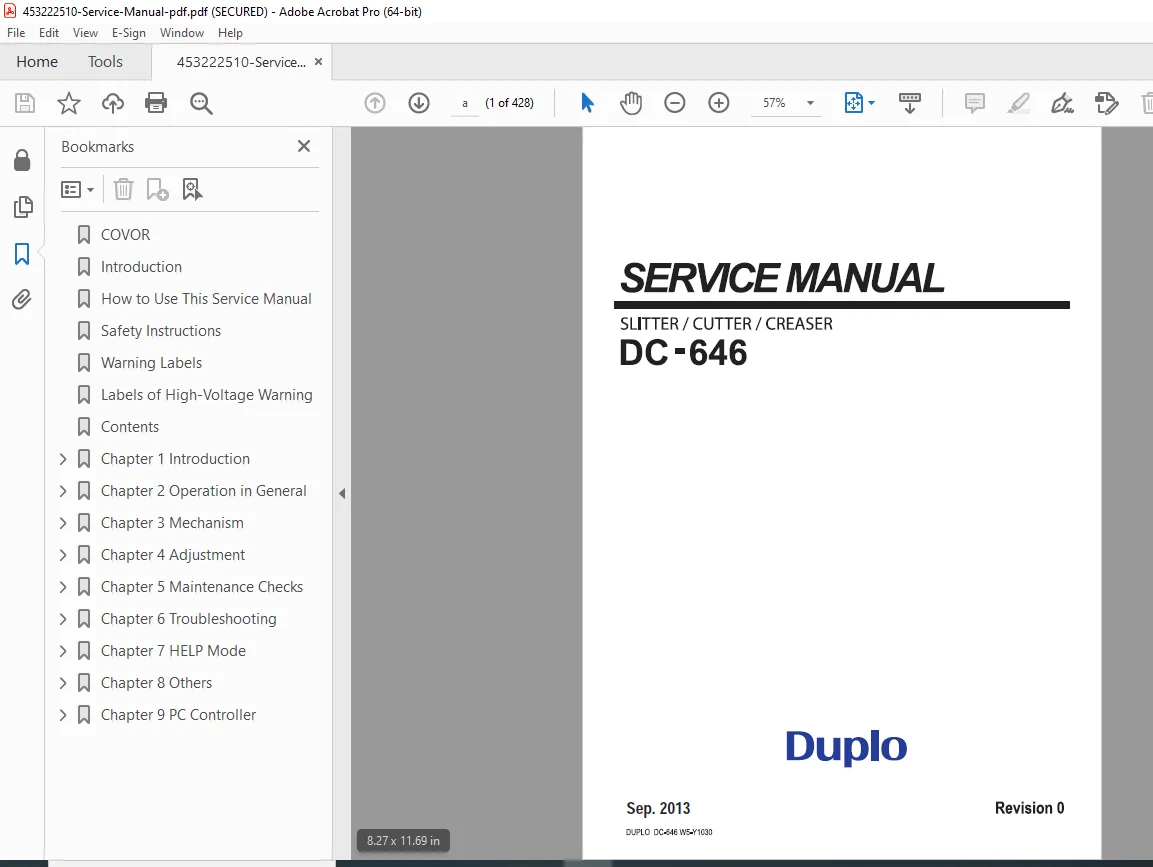Open the Edit menu
The width and height of the screenshot is (1153, 867).
click(x=49, y=33)
